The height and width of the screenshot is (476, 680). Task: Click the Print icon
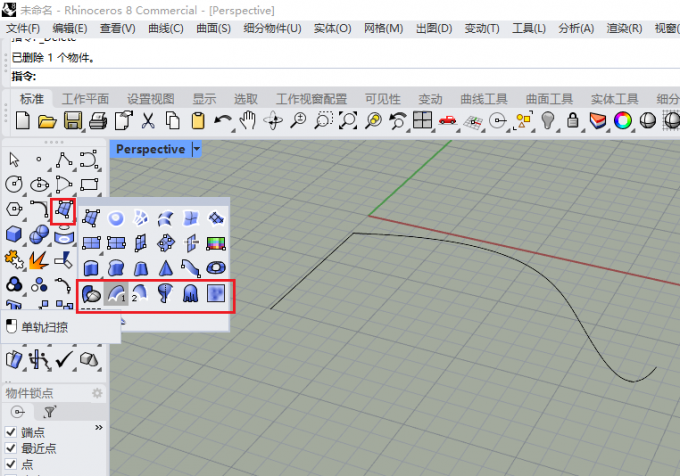[x=98, y=121]
